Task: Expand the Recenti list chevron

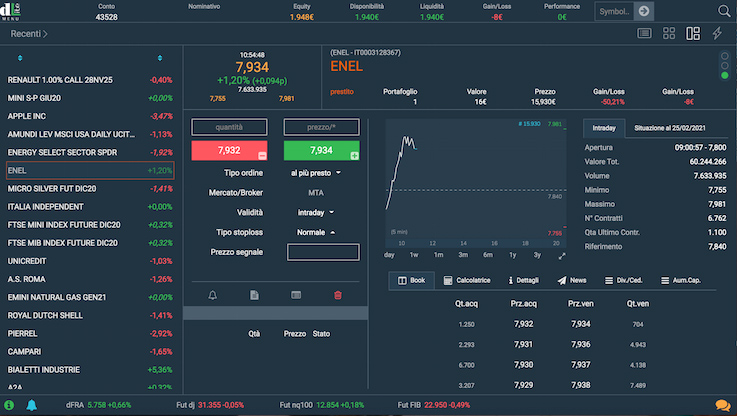Action: (45, 34)
